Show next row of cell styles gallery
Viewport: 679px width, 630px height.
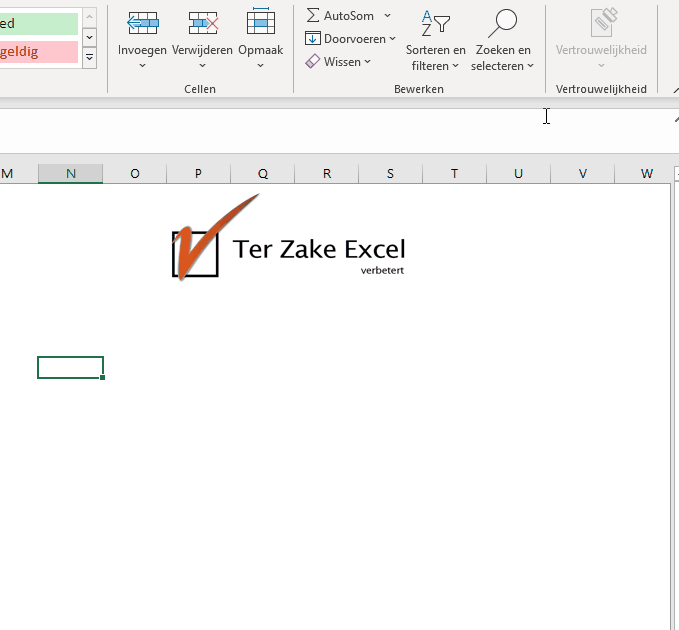(90, 37)
